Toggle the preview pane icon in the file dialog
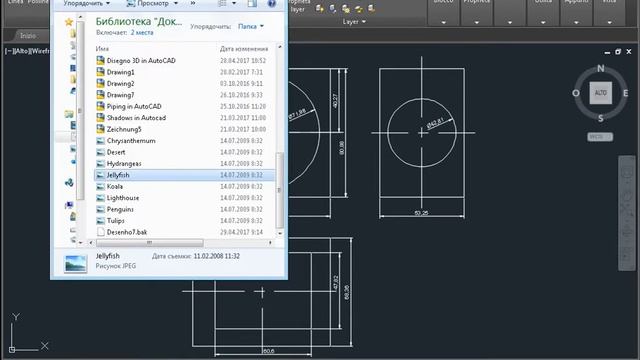 tap(252, 3)
